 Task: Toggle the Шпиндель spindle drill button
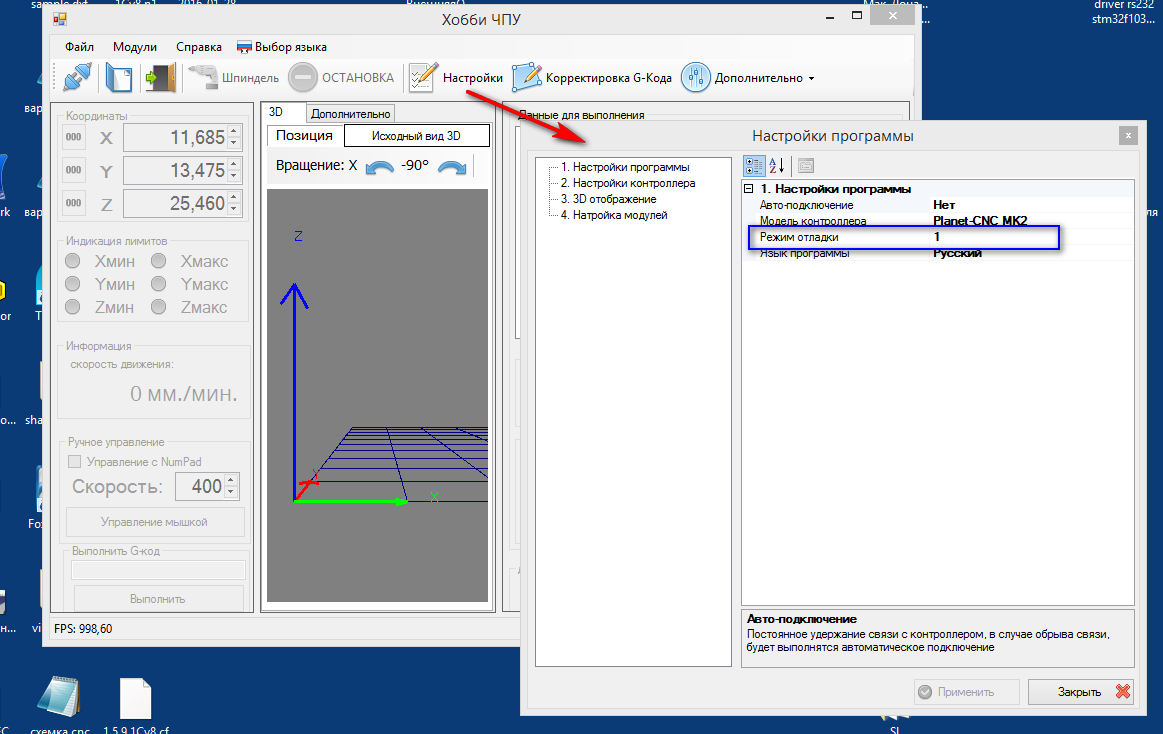pyautogui.click(x=233, y=78)
